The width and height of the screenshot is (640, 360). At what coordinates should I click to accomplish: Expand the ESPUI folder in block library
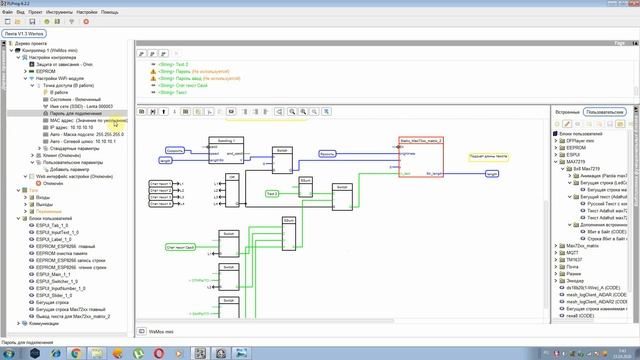click(556, 155)
